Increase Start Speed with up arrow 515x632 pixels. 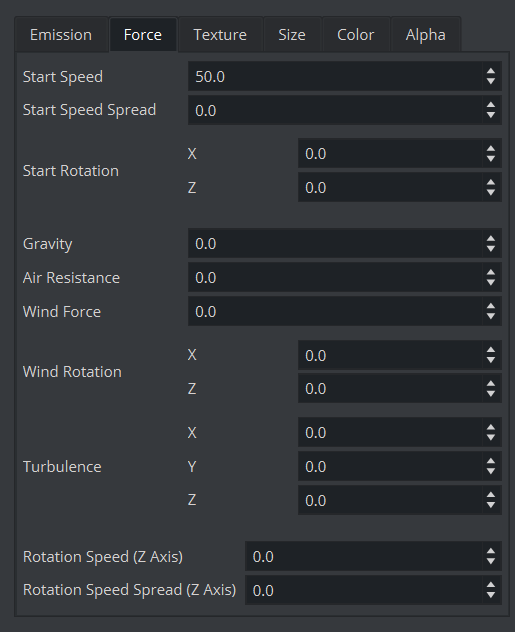coord(490,71)
